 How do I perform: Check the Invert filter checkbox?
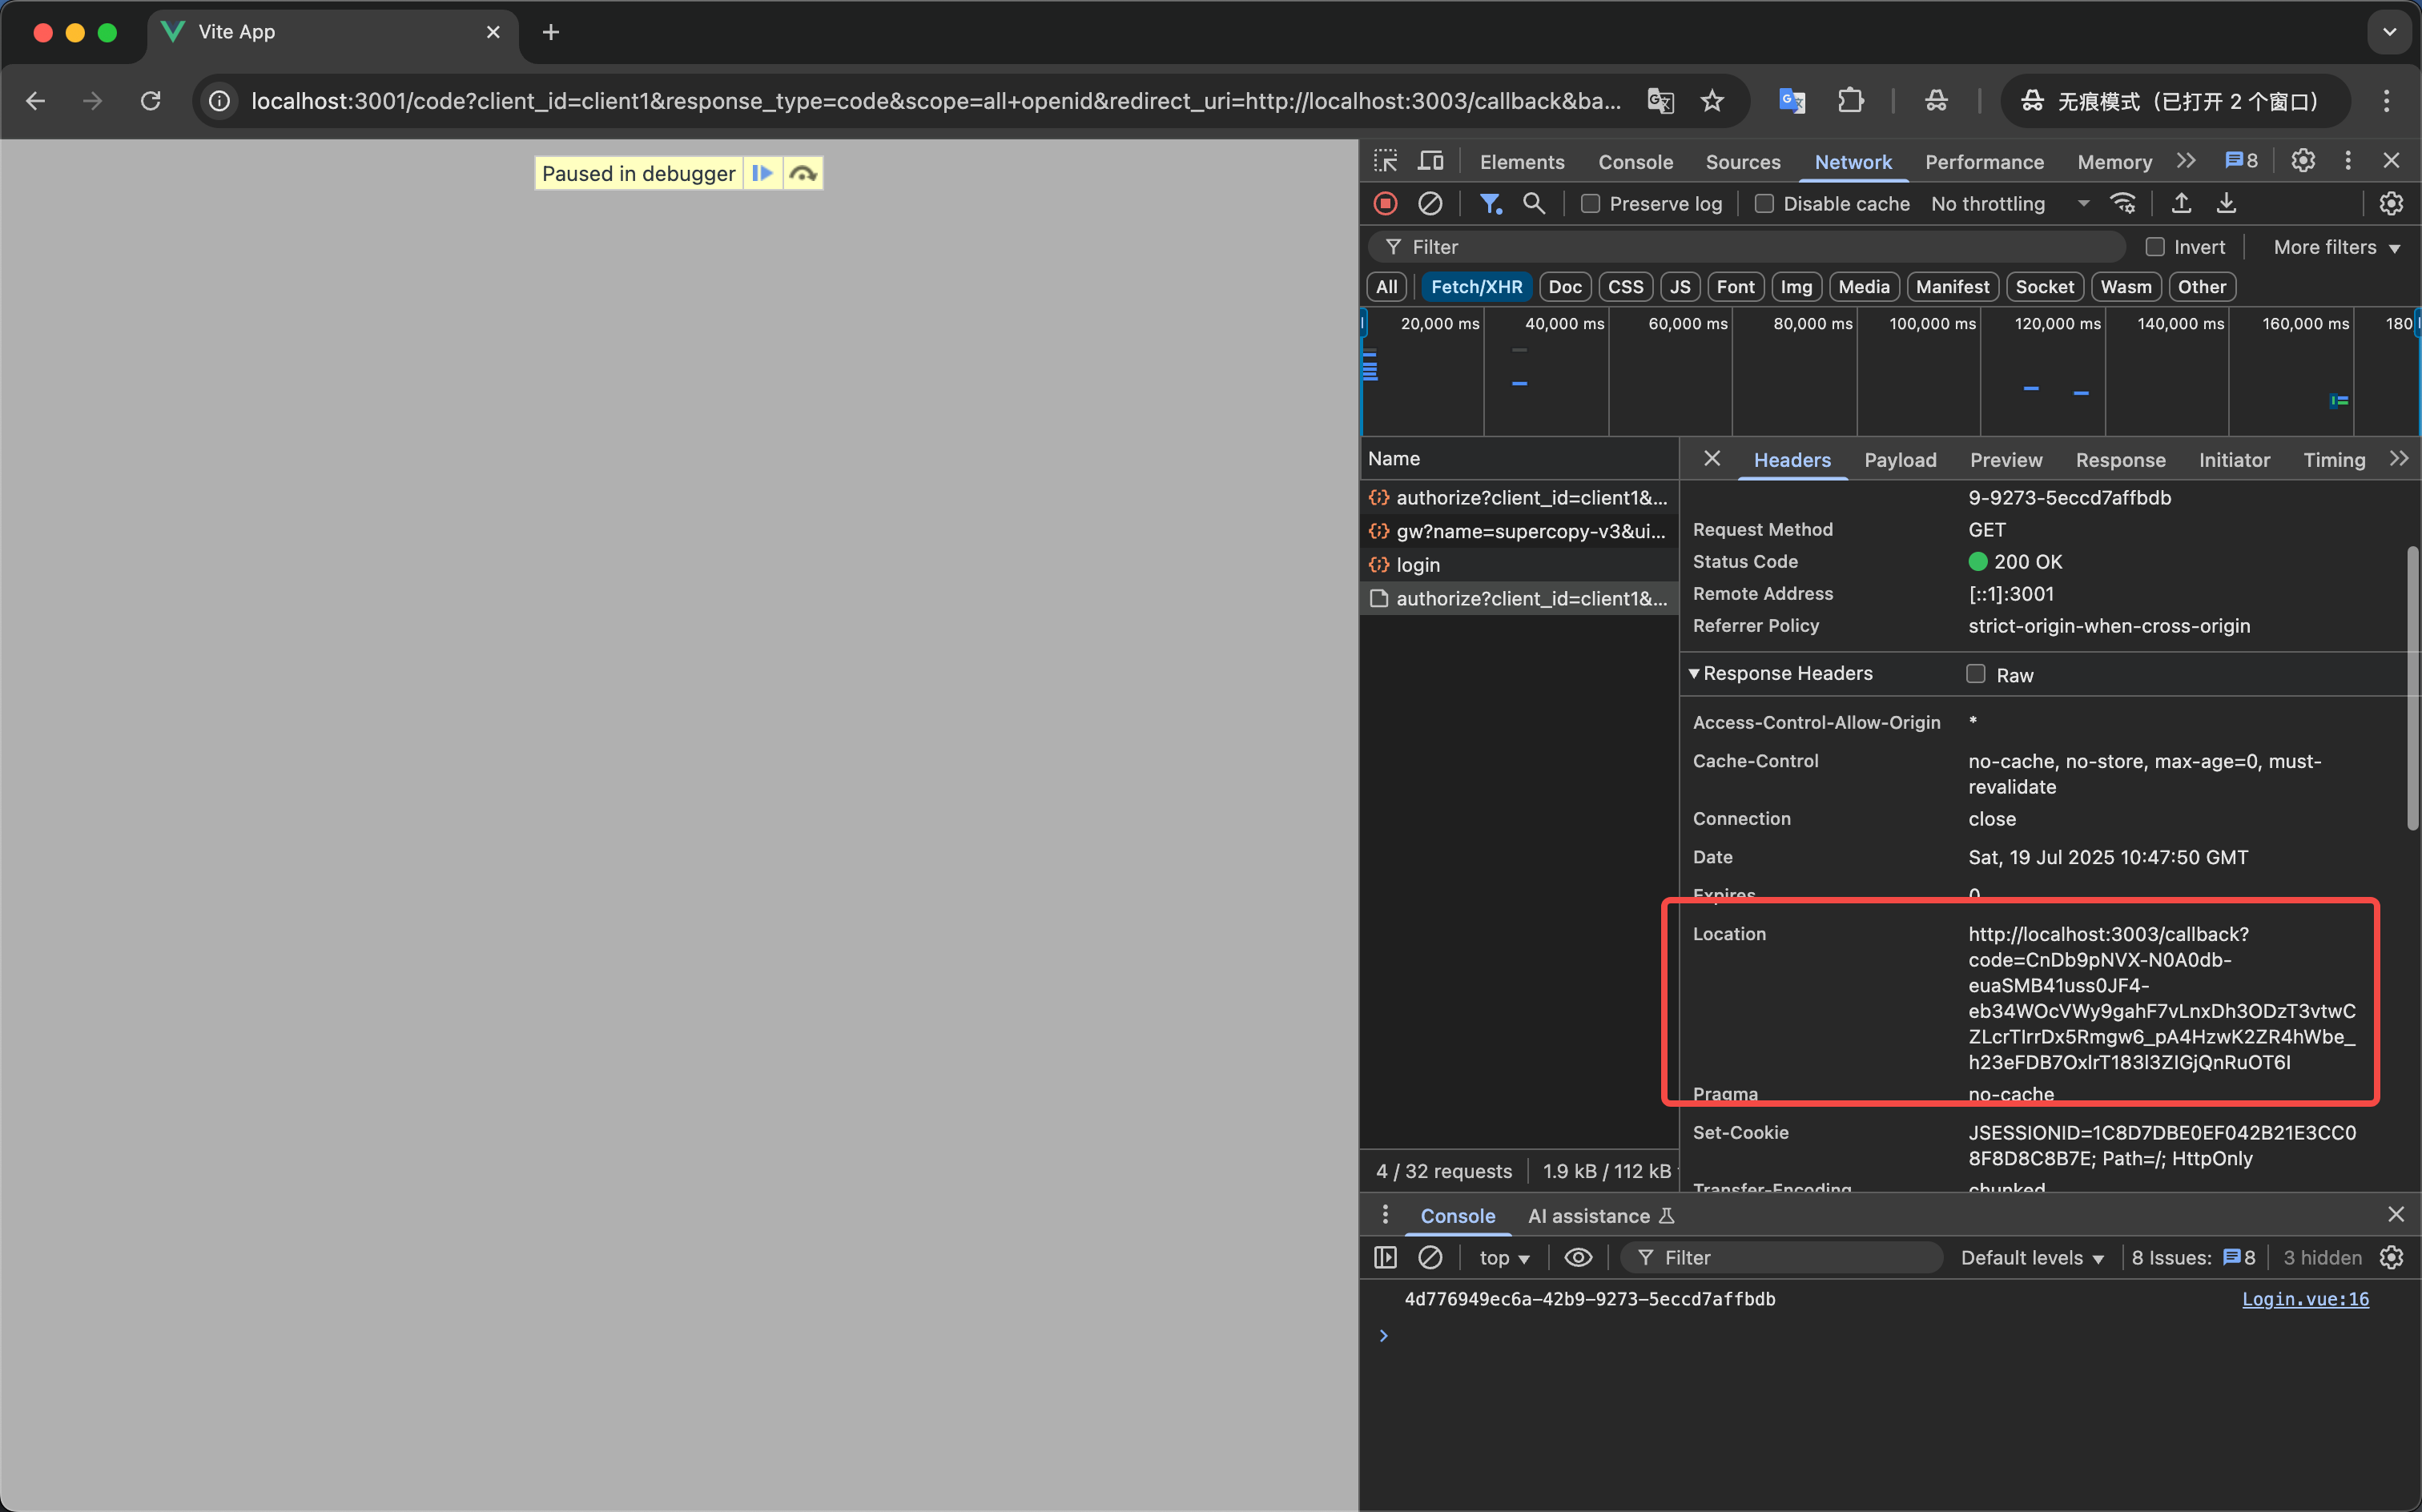point(2155,247)
